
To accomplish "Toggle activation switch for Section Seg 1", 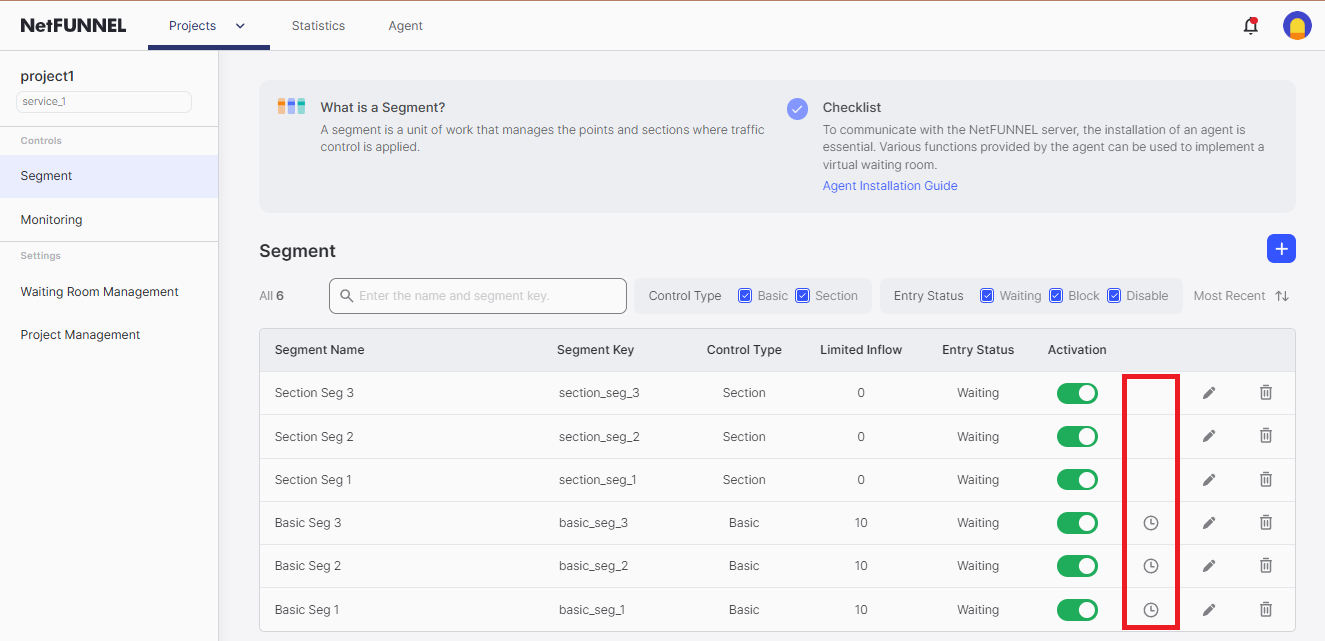I will pyautogui.click(x=1077, y=480).
